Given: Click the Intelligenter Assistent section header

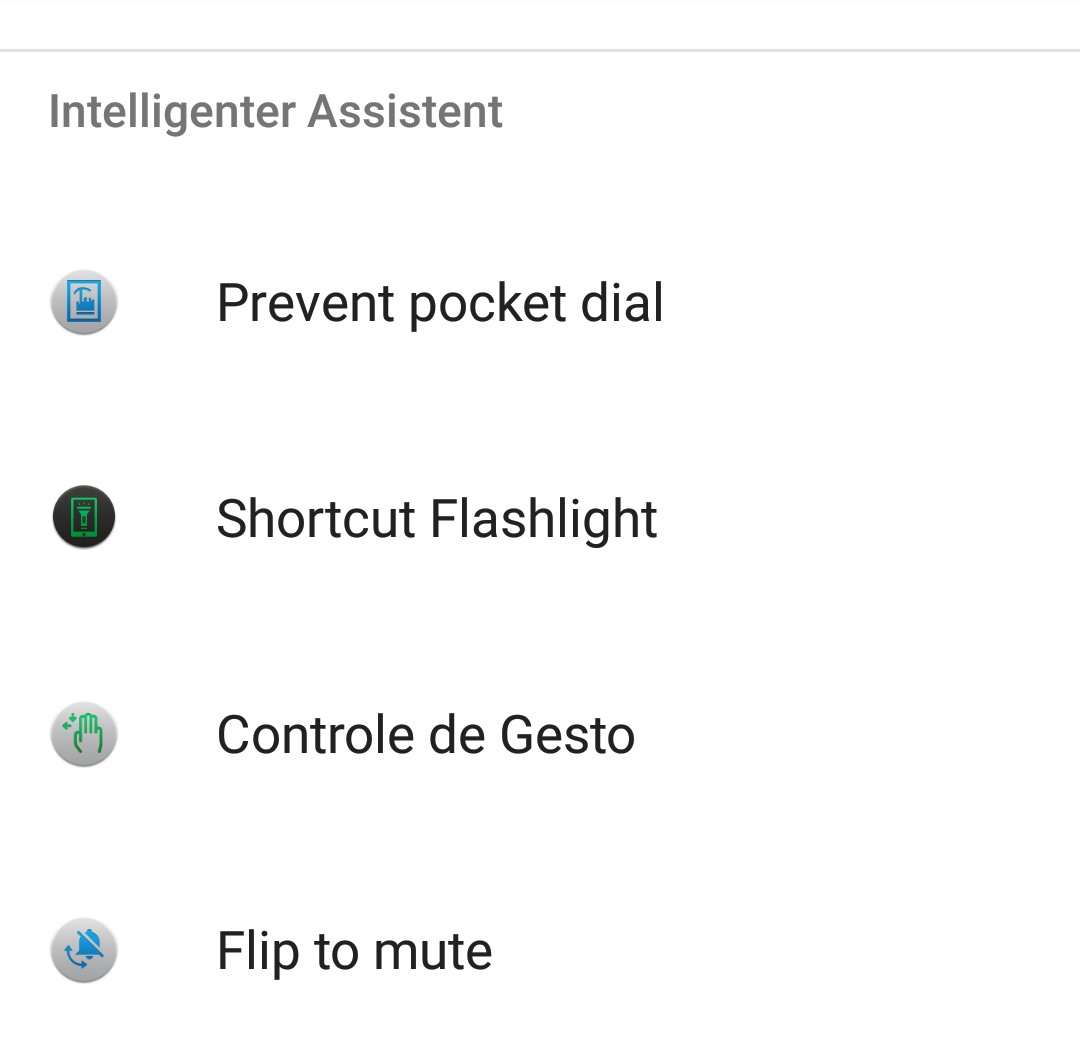Looking at the screenshot, I should coord(276,112).
